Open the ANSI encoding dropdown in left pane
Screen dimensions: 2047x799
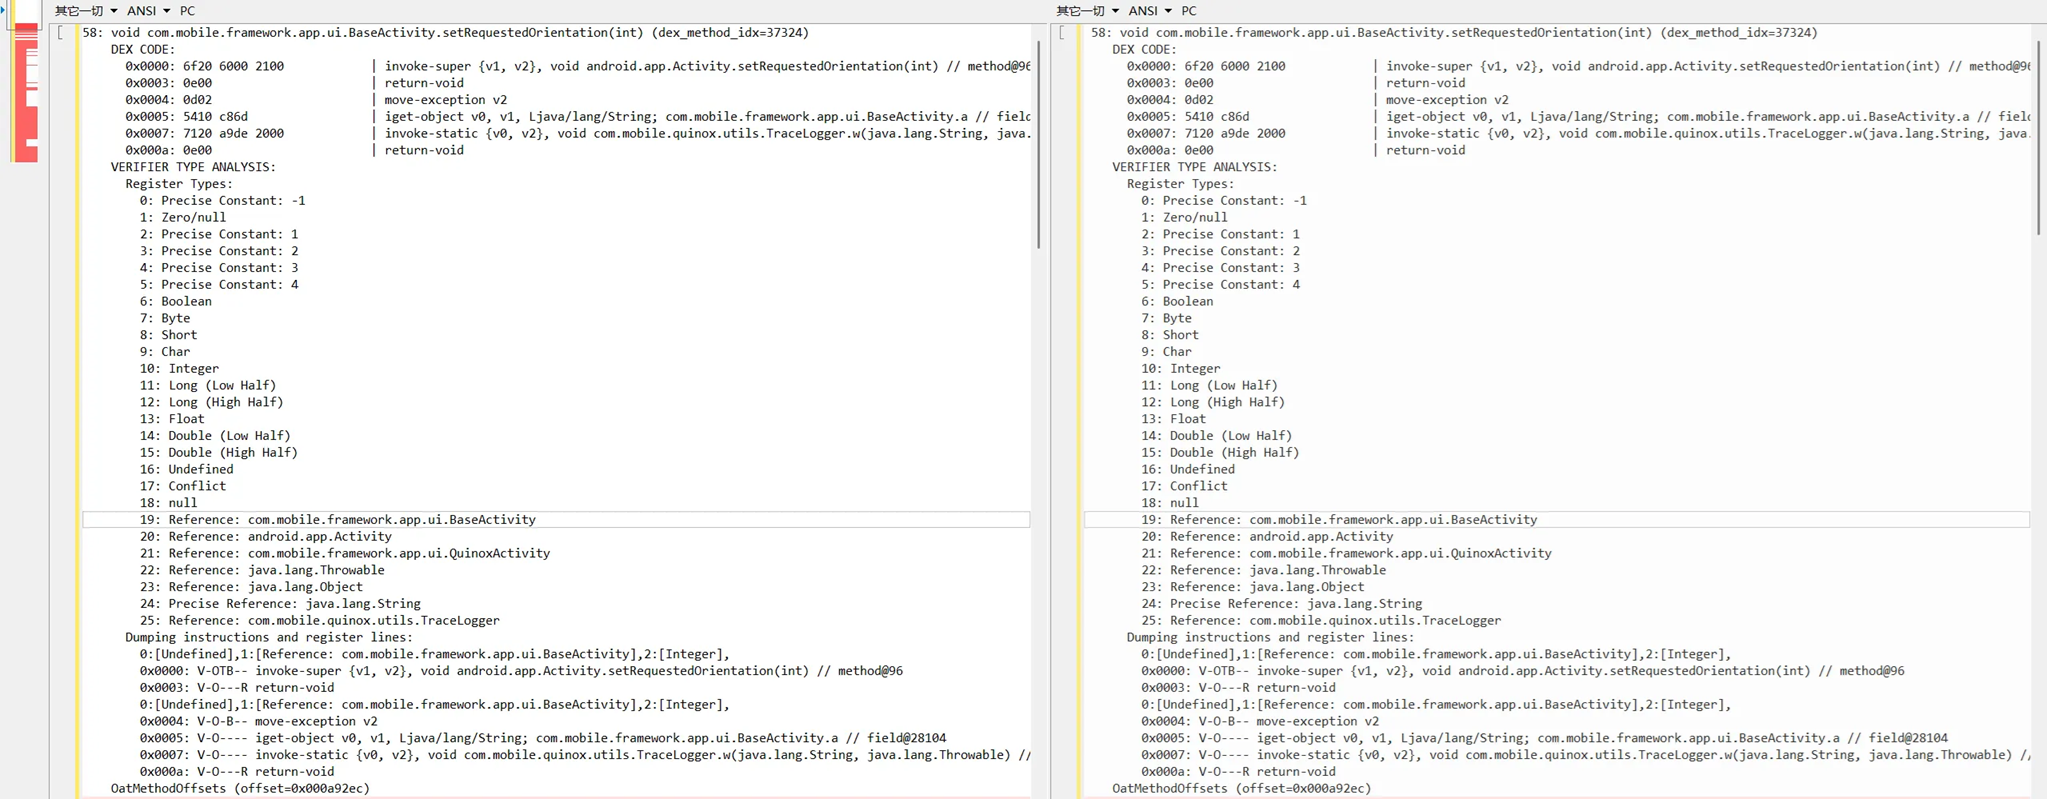(x=148, y=11)
